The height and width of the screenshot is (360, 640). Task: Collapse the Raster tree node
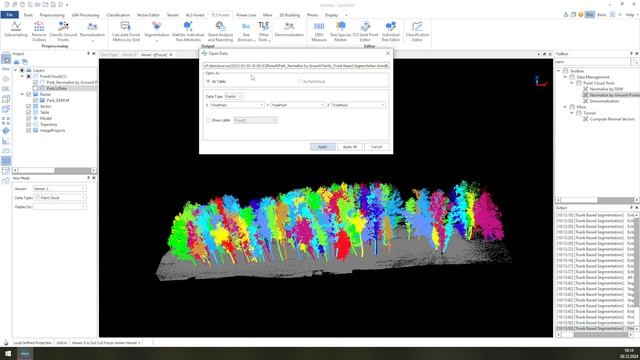pyautogui.click(x=22, y=94)
